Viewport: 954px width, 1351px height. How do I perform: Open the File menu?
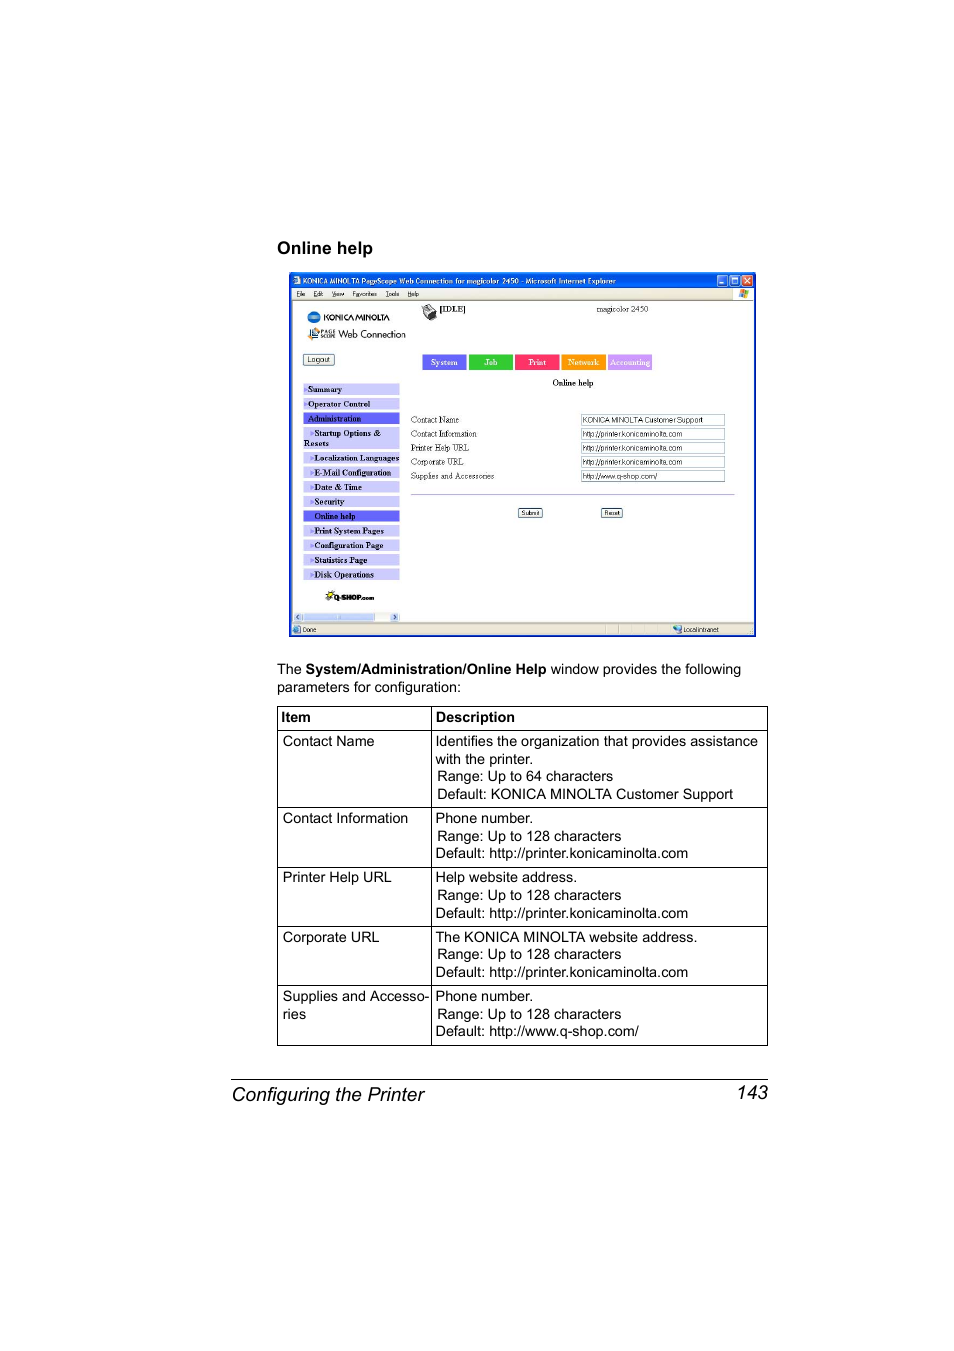[x=300, y=294]
